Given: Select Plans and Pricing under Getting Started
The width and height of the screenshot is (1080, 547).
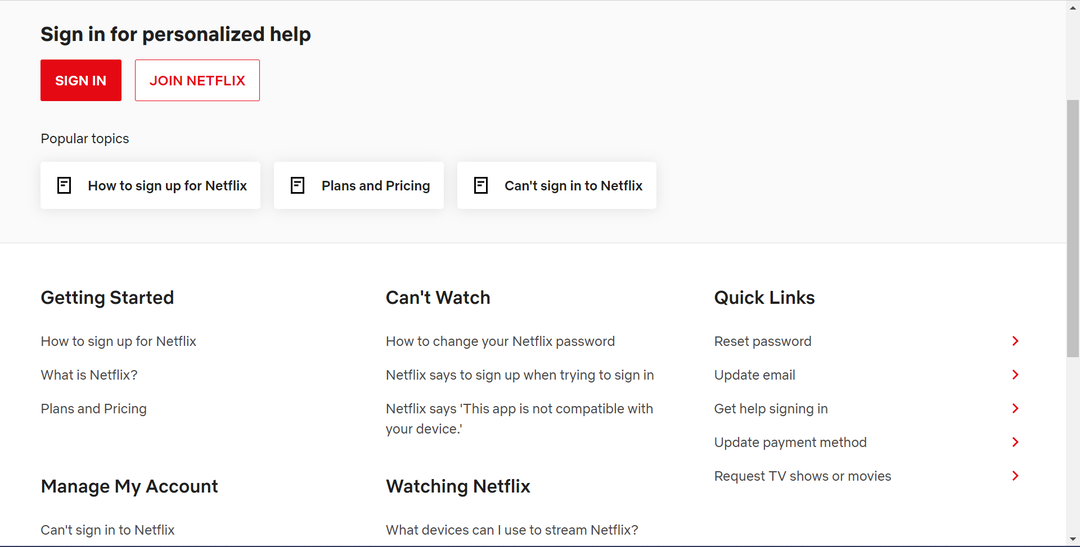Looking at the screenshot, I should [94, 409].
